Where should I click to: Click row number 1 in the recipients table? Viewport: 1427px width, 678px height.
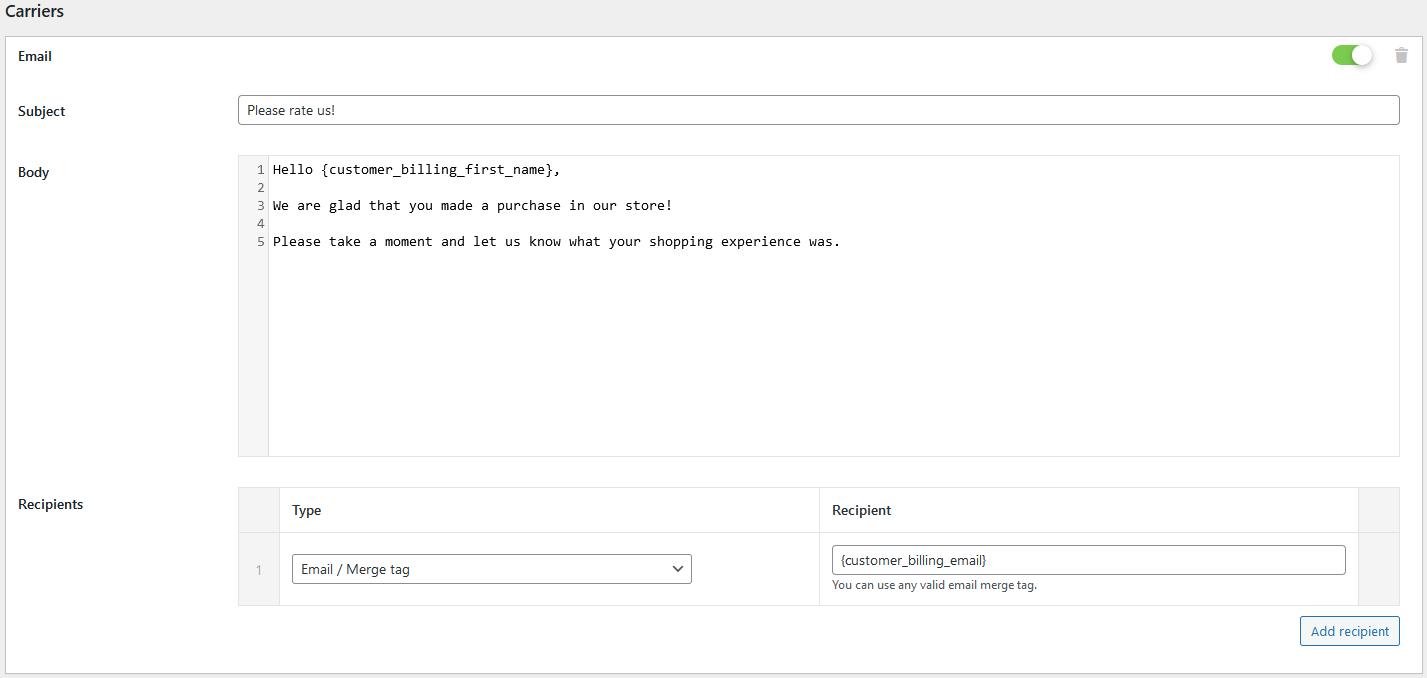click(x=258, y=569)
